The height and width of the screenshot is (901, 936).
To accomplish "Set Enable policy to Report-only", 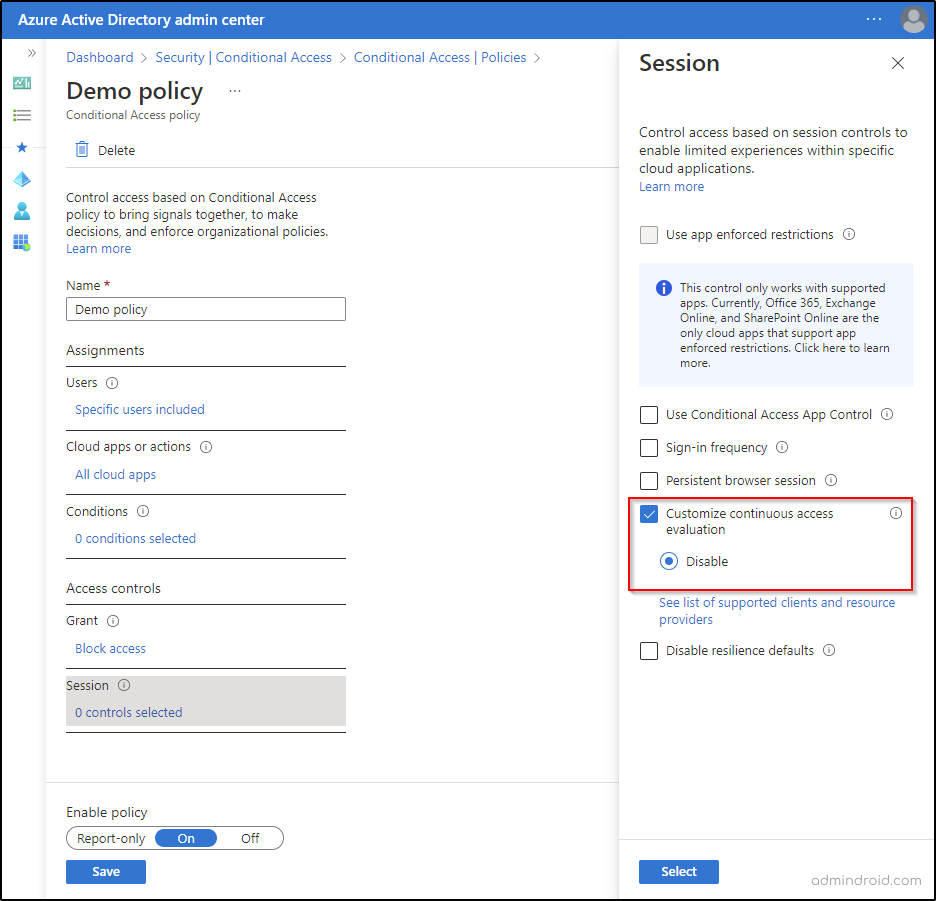I will coord(111,838).
